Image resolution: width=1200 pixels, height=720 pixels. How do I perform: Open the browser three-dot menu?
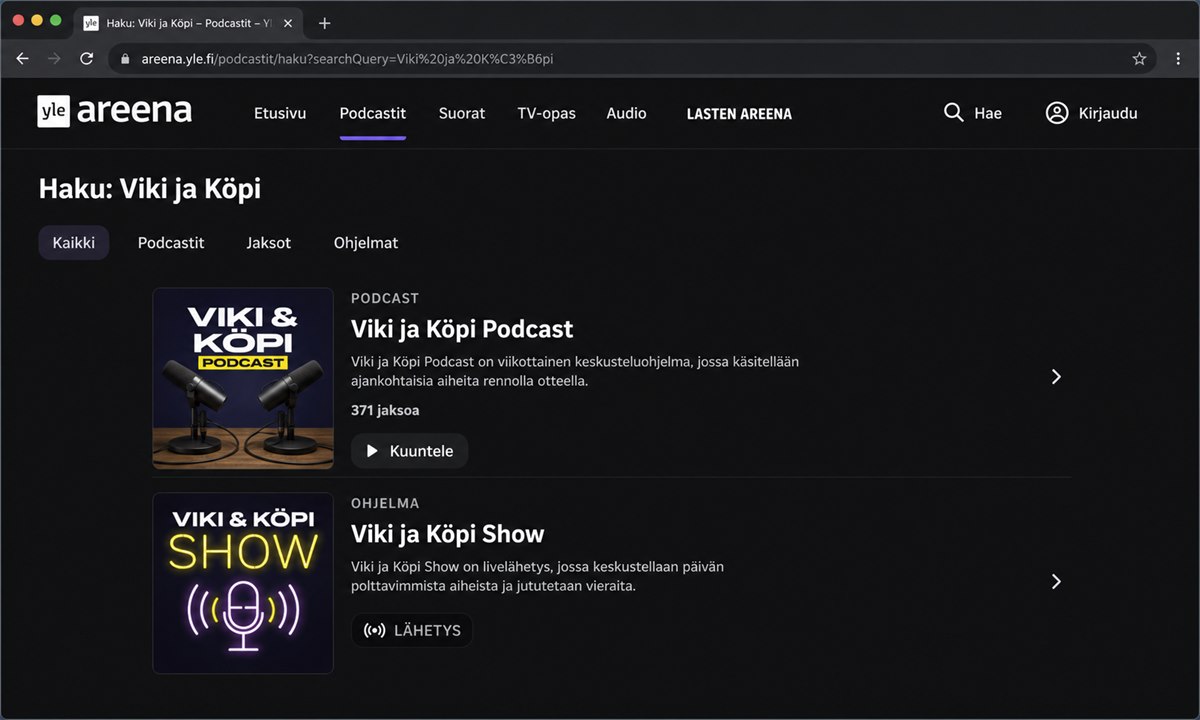point(1178,59)
